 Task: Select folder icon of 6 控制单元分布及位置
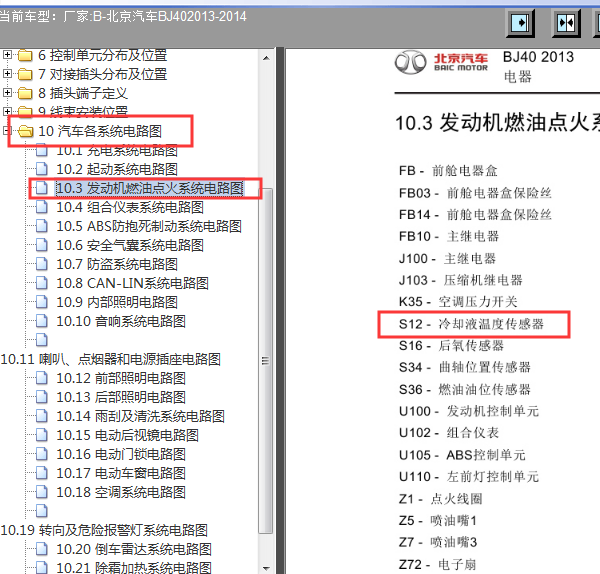[x=25, y=55]
